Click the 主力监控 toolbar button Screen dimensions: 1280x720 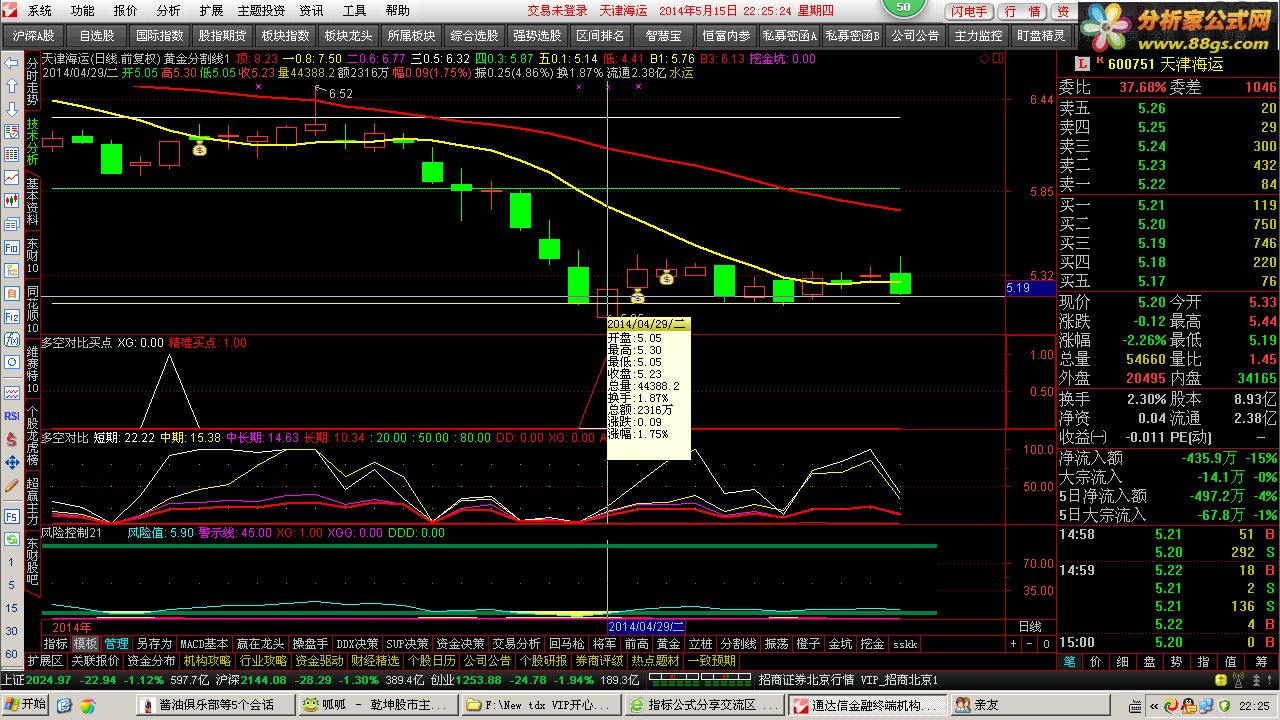tap(978, 35)
